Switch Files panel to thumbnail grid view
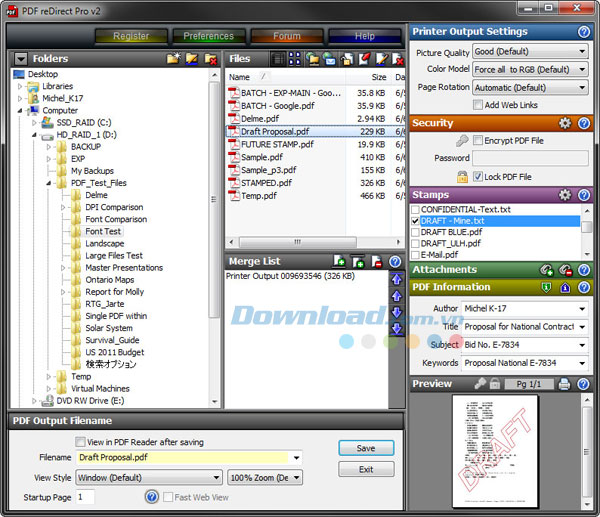Screen dimensions: 600x517 click(295, 59)
